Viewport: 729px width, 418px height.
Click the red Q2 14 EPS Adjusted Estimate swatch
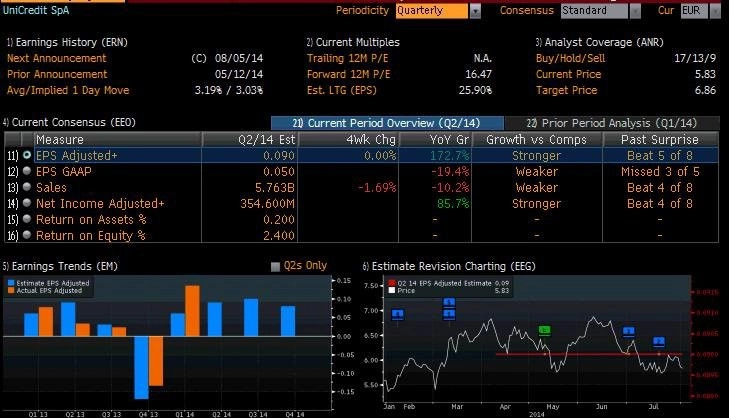[392, 283]
